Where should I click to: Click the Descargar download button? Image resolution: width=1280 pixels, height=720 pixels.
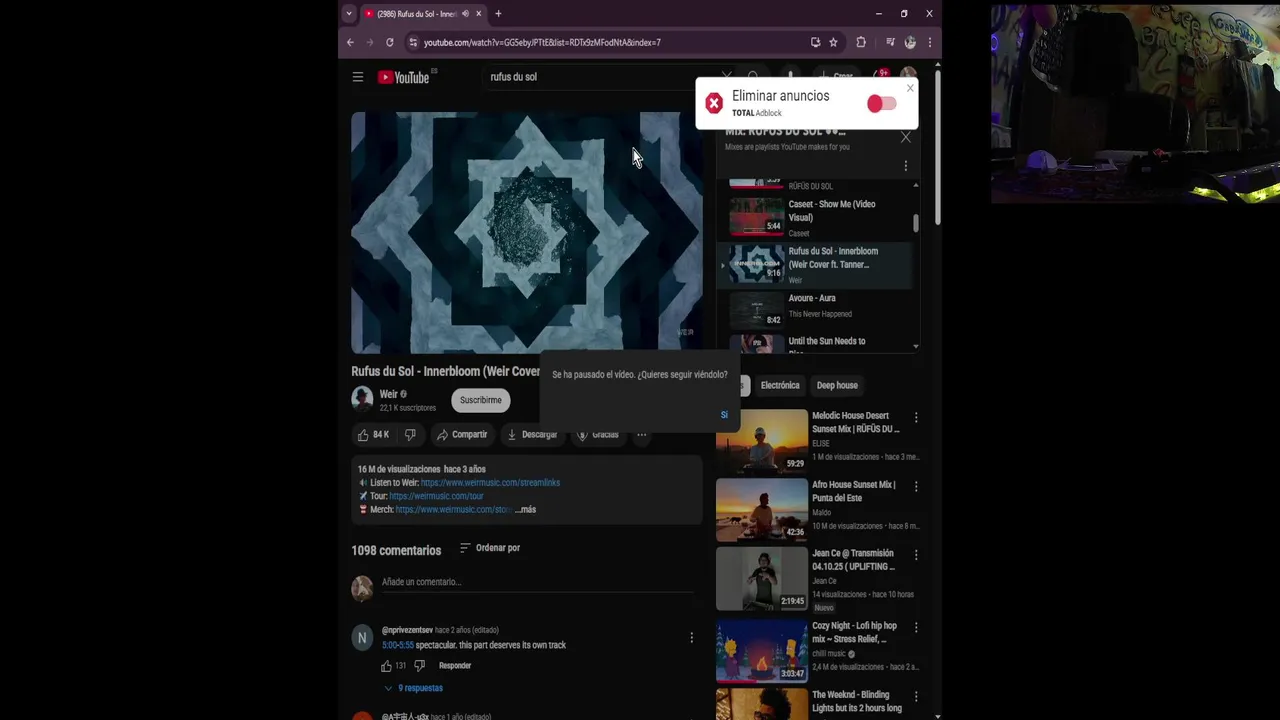coord(532,434)
